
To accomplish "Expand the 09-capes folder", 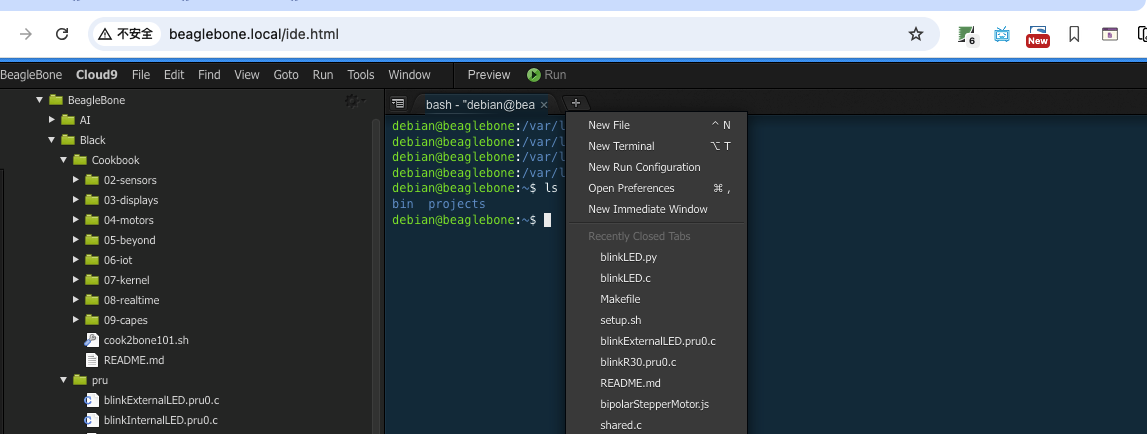I will [x=76, y=320].
